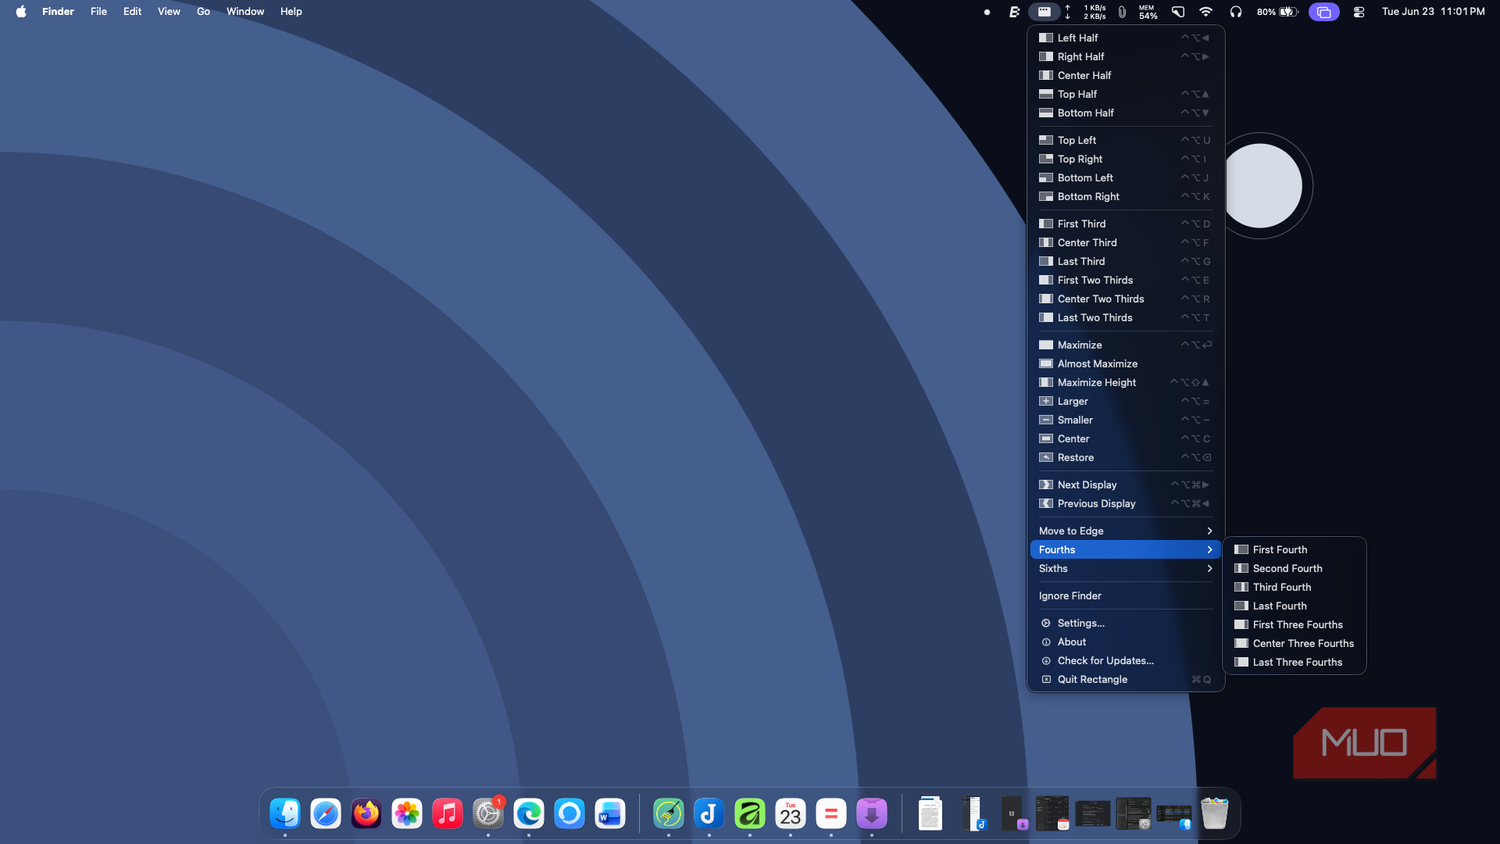This screenshot has width=1500, height=844.
Task: Toggle the Ignore Finder option
Action: [1126, 596]
